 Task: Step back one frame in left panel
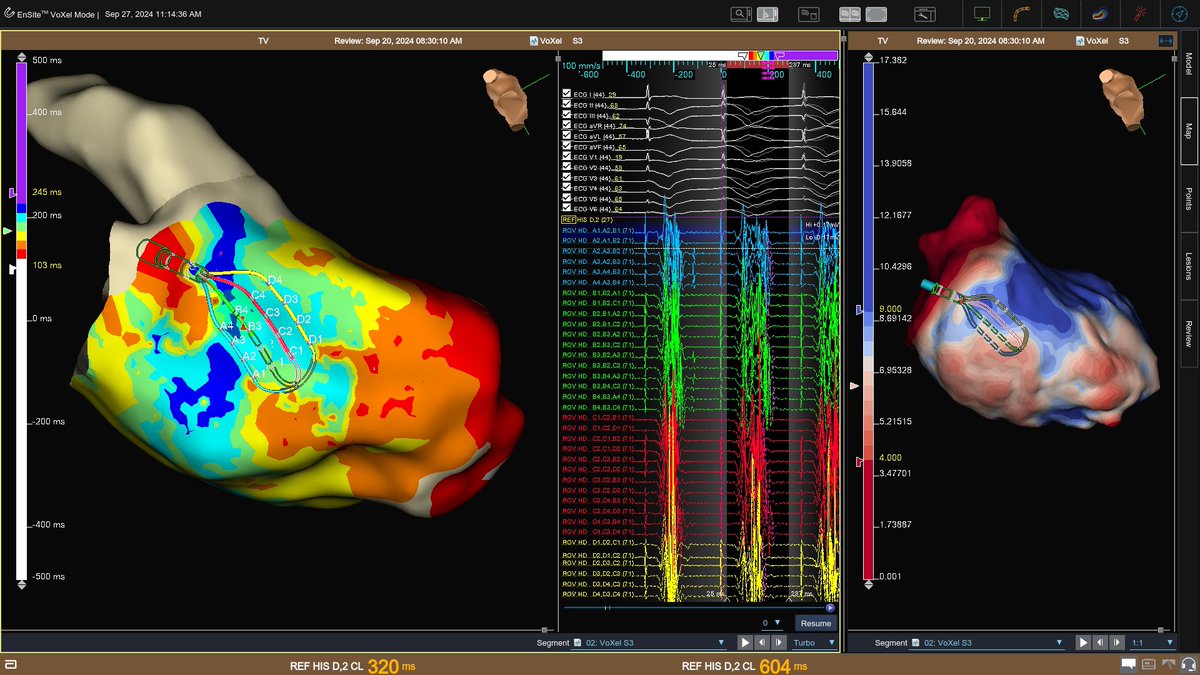pyautogui.click(x=761, y=642)
